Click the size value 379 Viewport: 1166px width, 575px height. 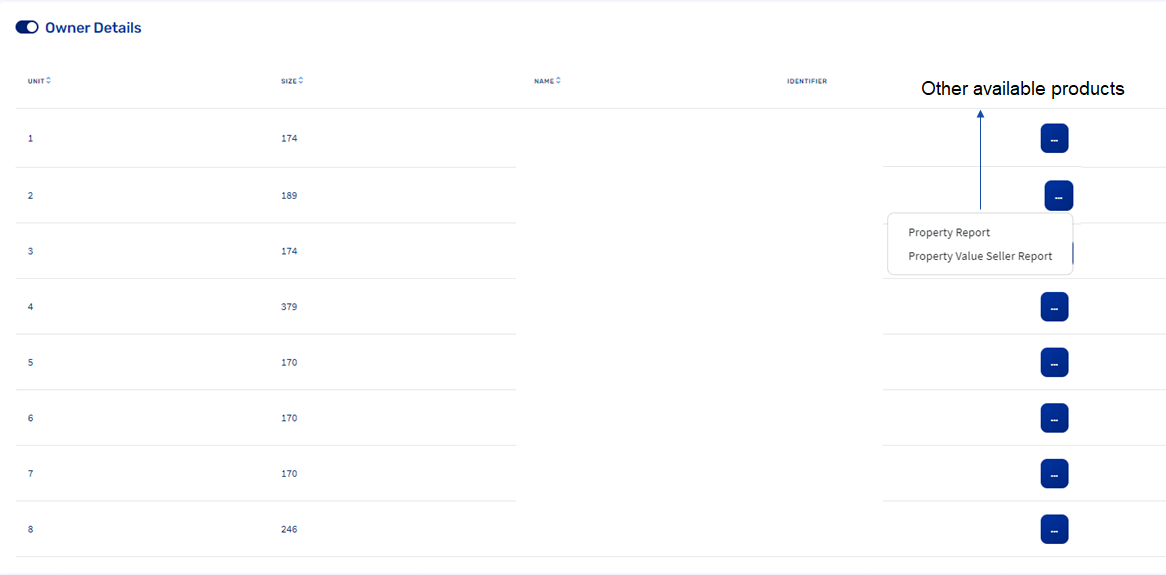coord(289,307)
